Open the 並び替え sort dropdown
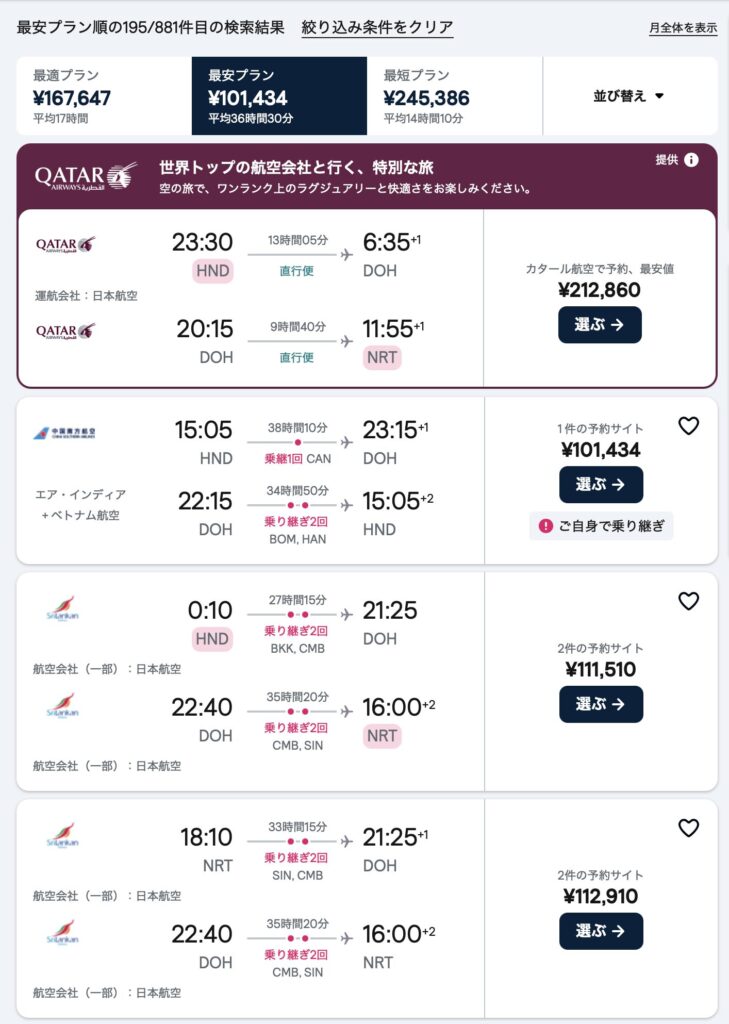 click(629, 96)
